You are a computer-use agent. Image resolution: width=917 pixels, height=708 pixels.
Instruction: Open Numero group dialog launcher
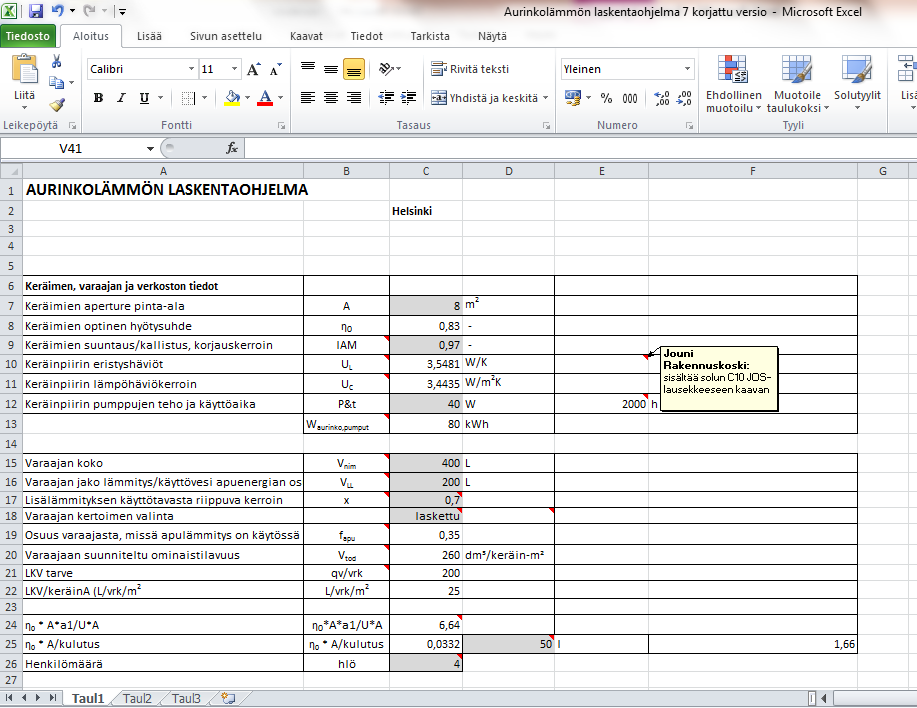click(x=690, y=126)
